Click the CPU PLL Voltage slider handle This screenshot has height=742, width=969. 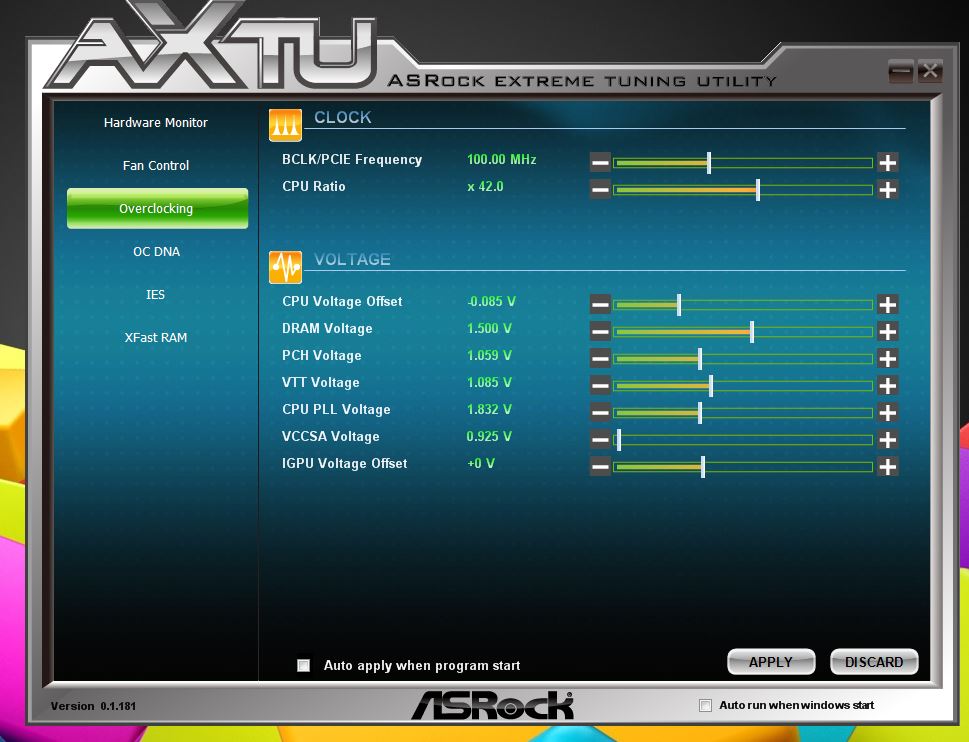700,412
